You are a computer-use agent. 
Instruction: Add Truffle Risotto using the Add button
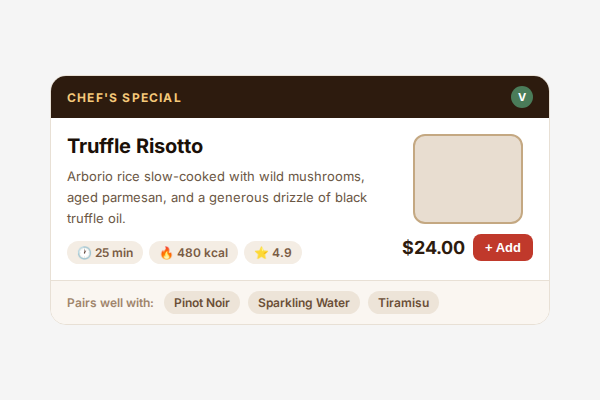click(502, 248)
